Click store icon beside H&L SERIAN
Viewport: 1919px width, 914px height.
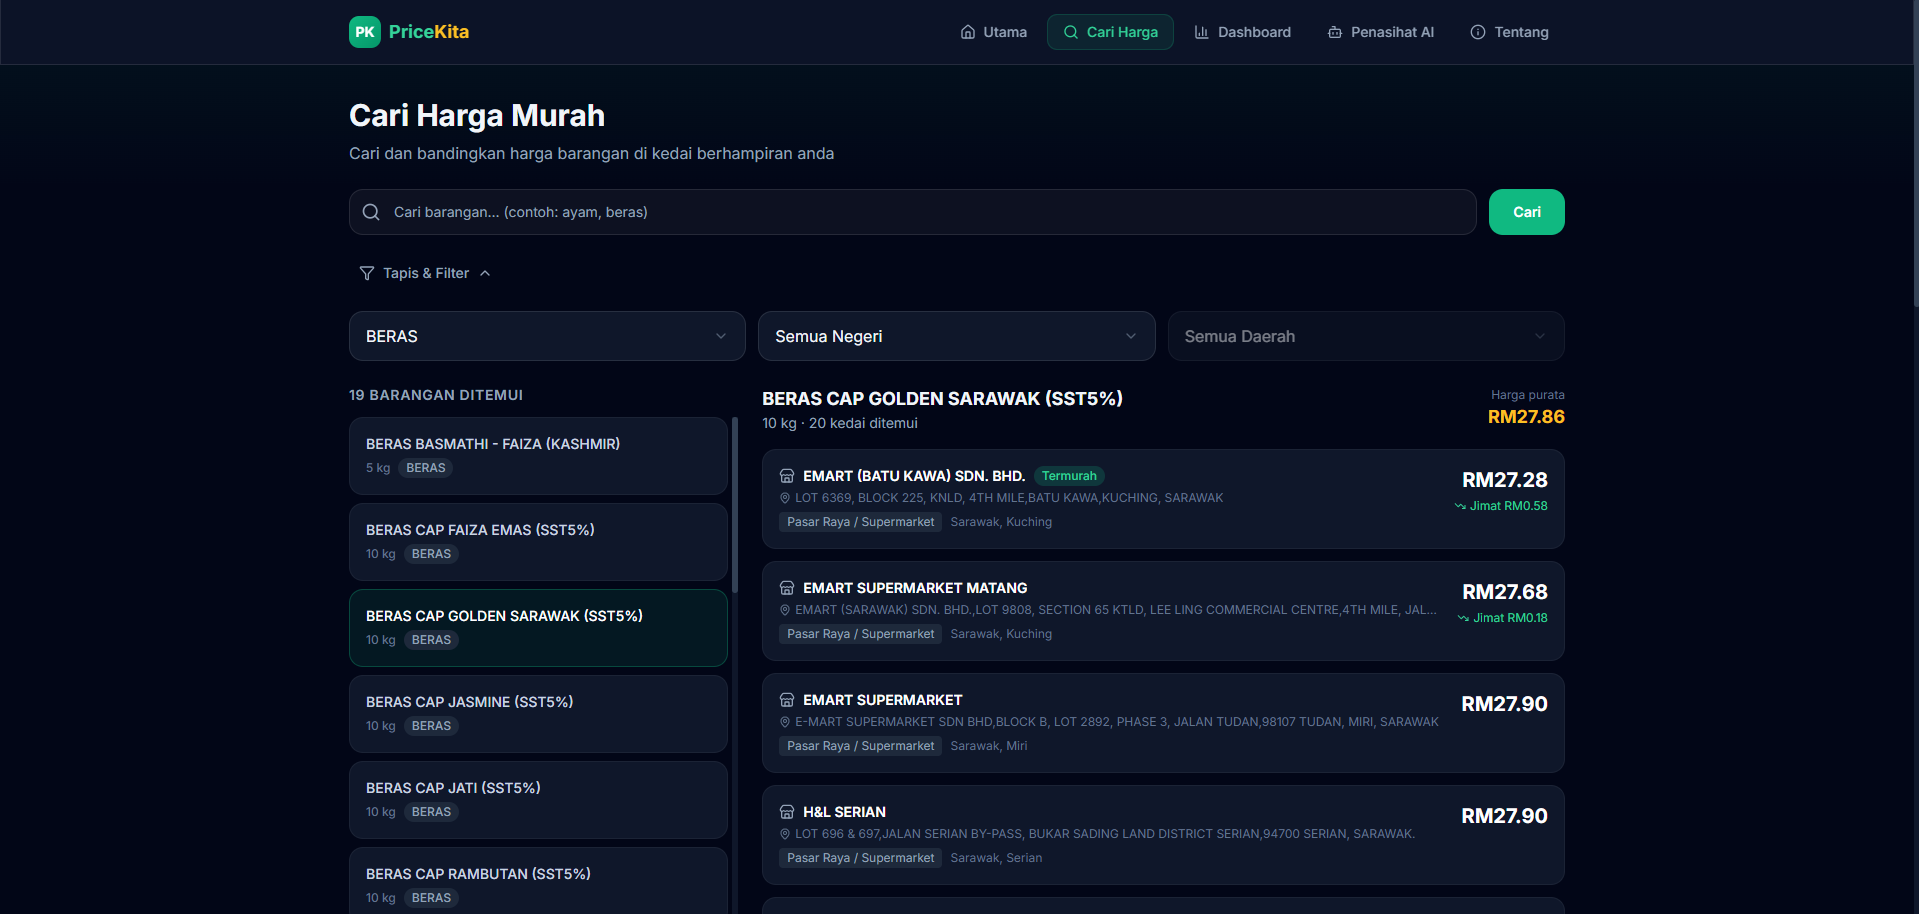tap(787, 812)
